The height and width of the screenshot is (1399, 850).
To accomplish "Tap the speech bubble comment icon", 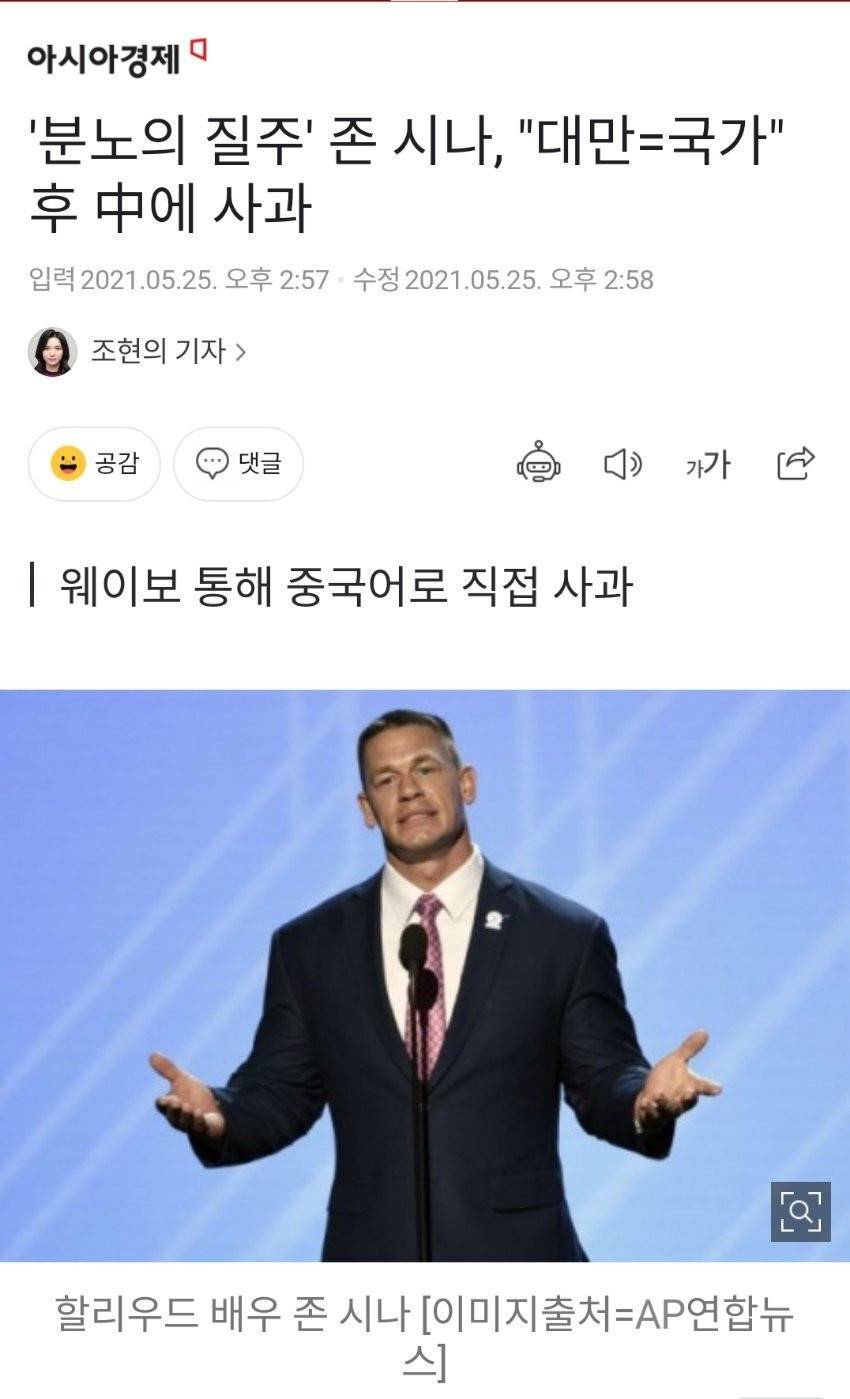I will click(212, 463).
